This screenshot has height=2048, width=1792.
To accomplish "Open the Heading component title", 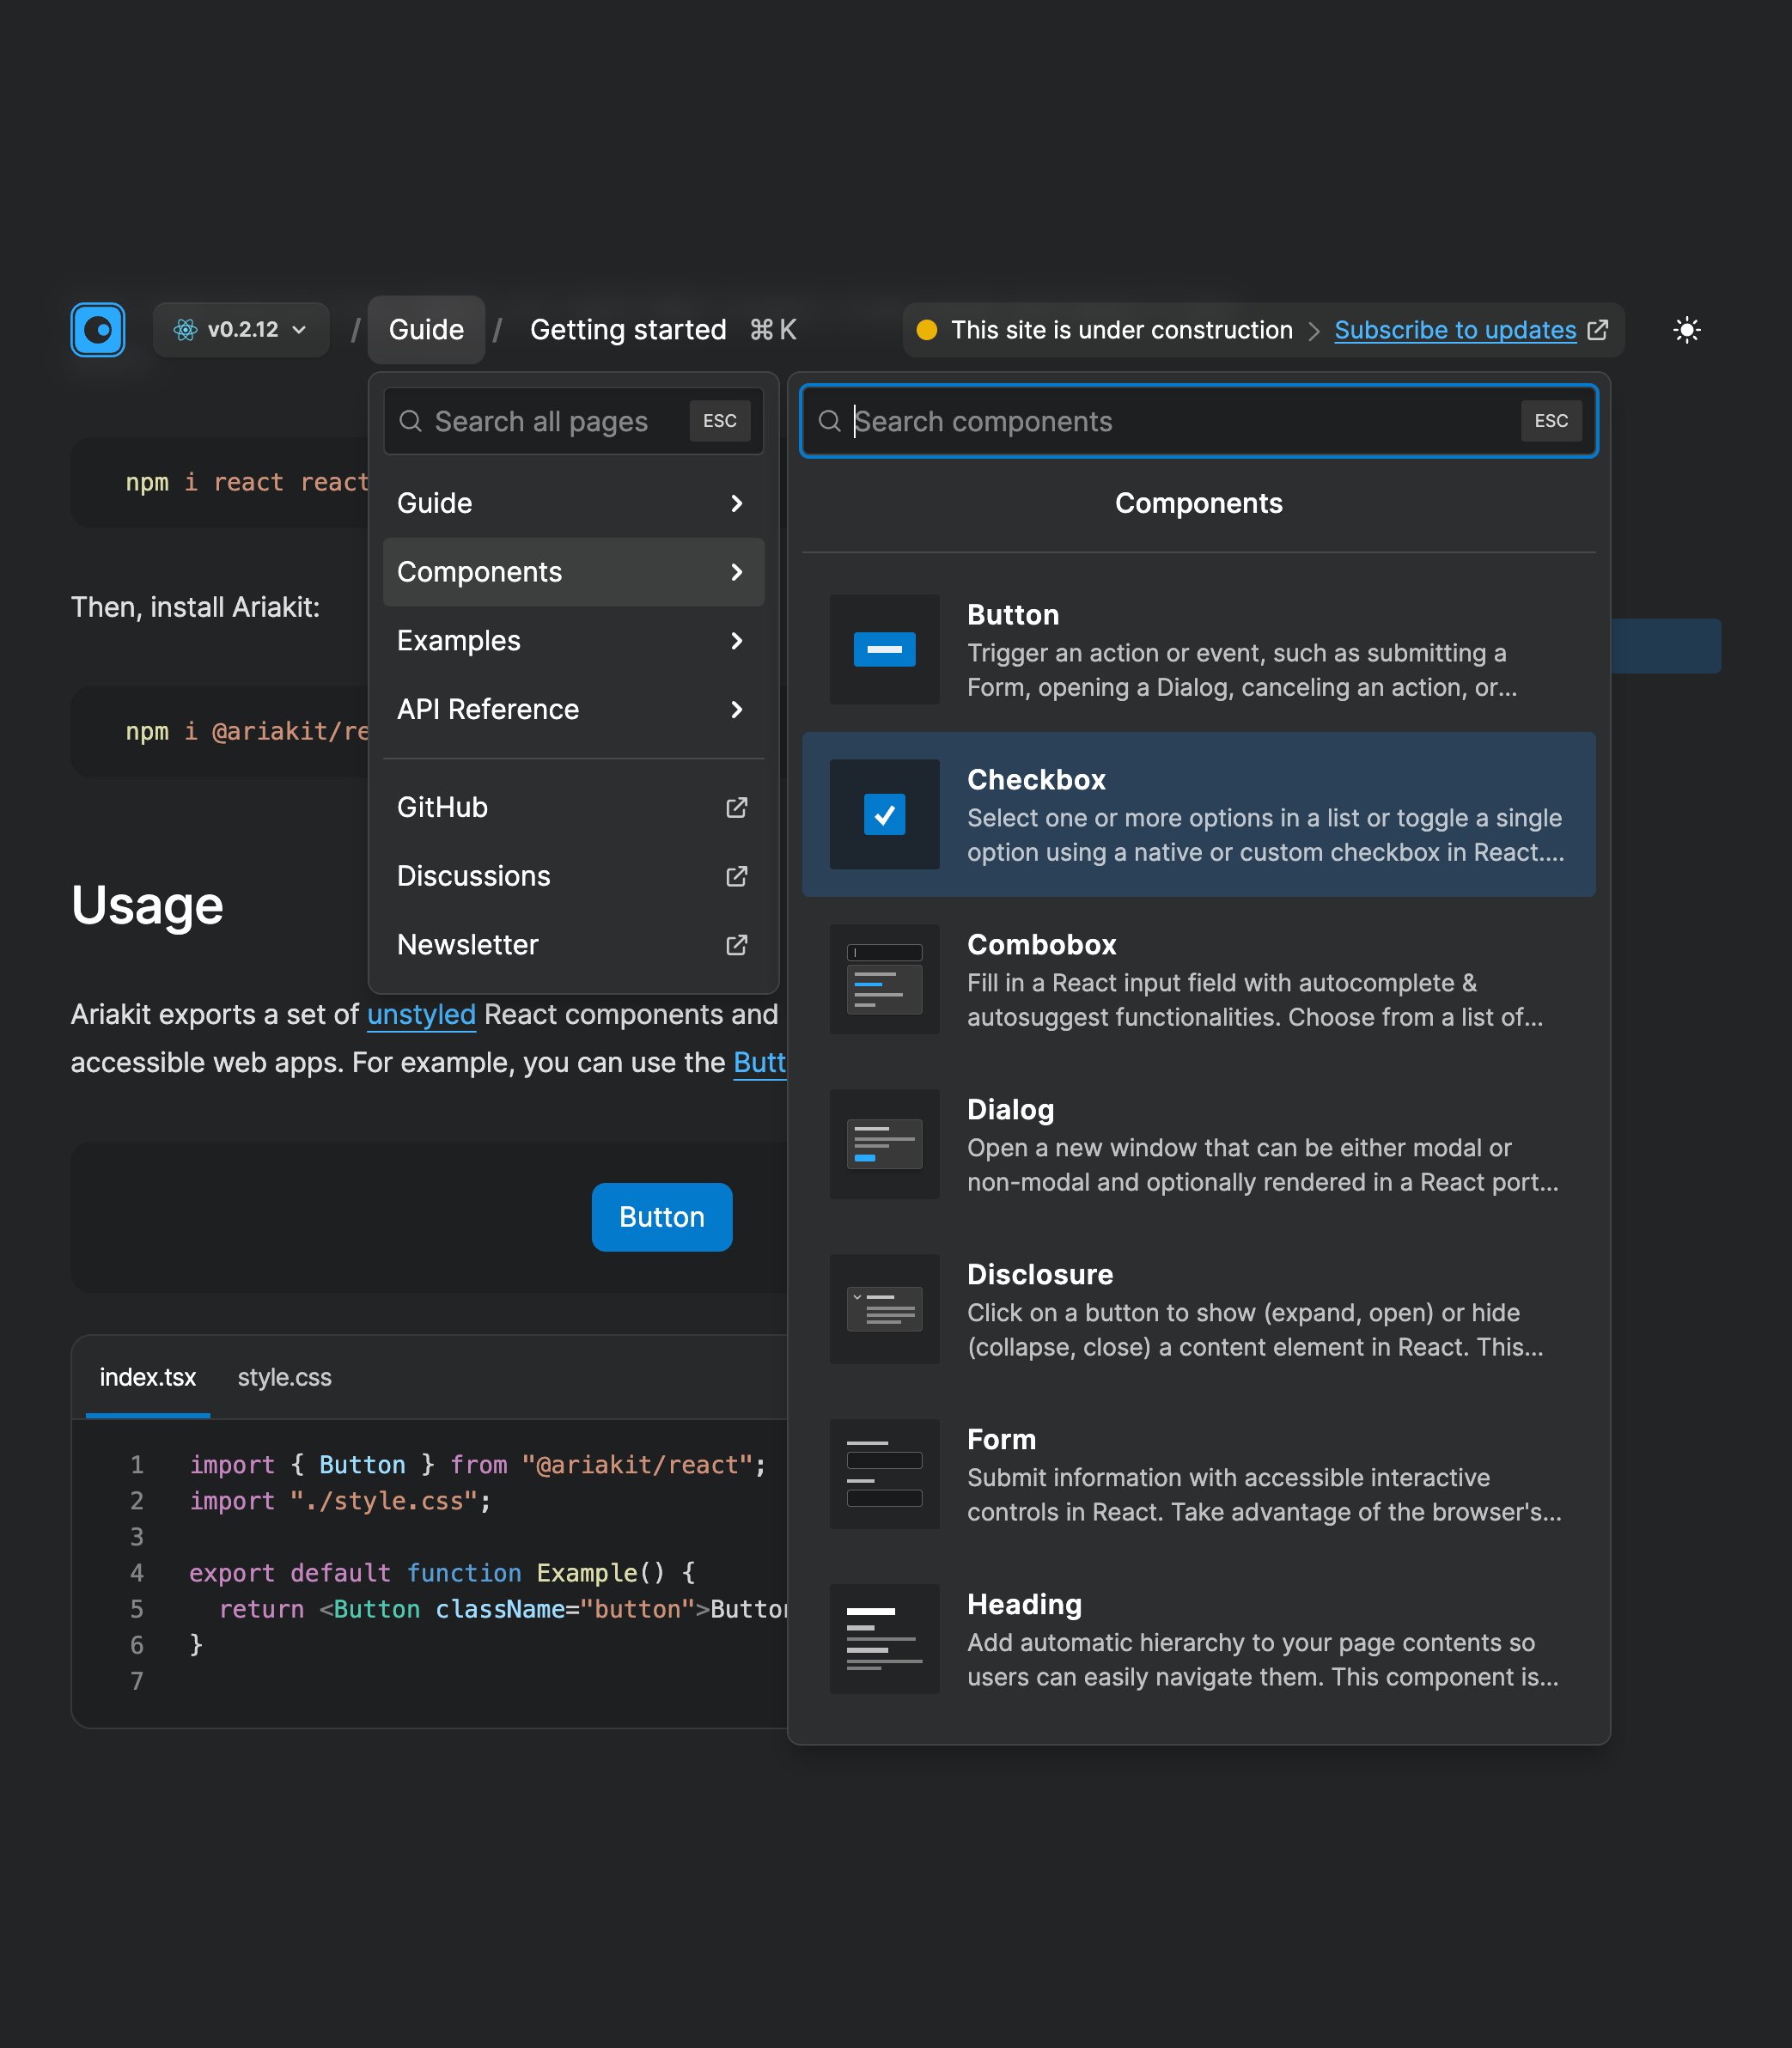I will pos(1024,1605).
